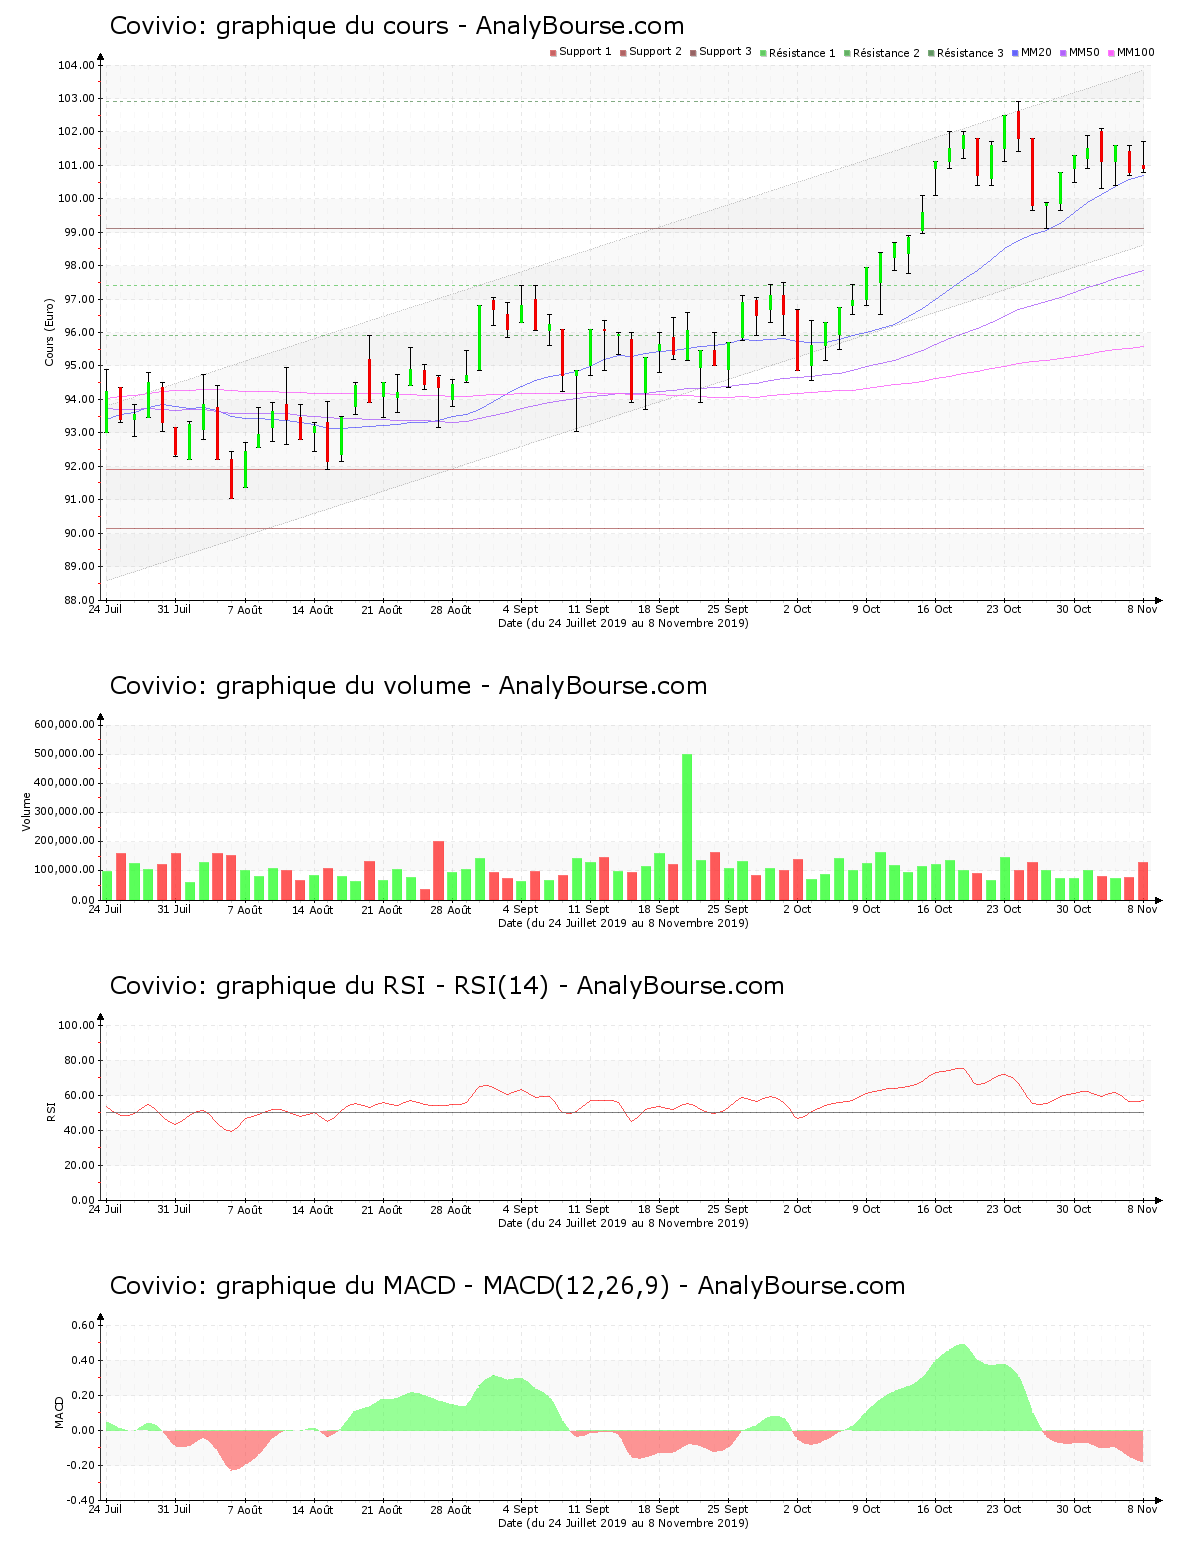Click the Support 3 legend entry
The width and height of the screenshot is (1200, 1550).
720,52
